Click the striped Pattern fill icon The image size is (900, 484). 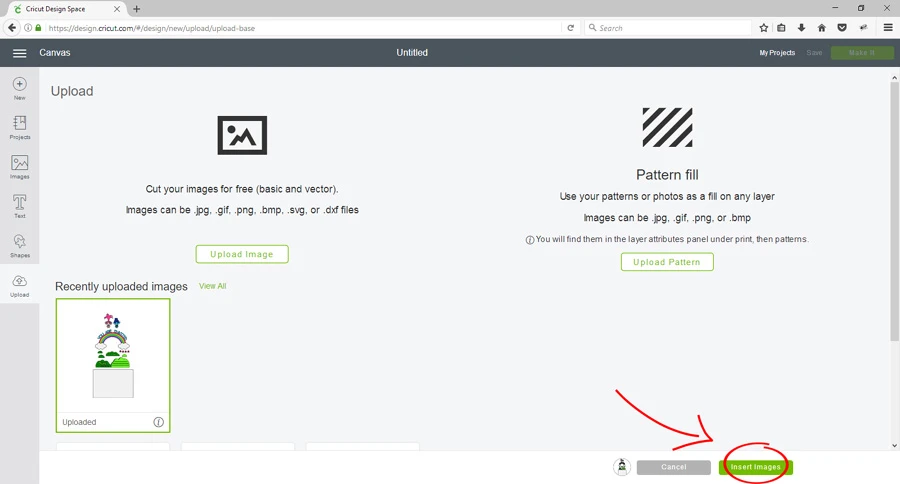click(x=667, y=127)
